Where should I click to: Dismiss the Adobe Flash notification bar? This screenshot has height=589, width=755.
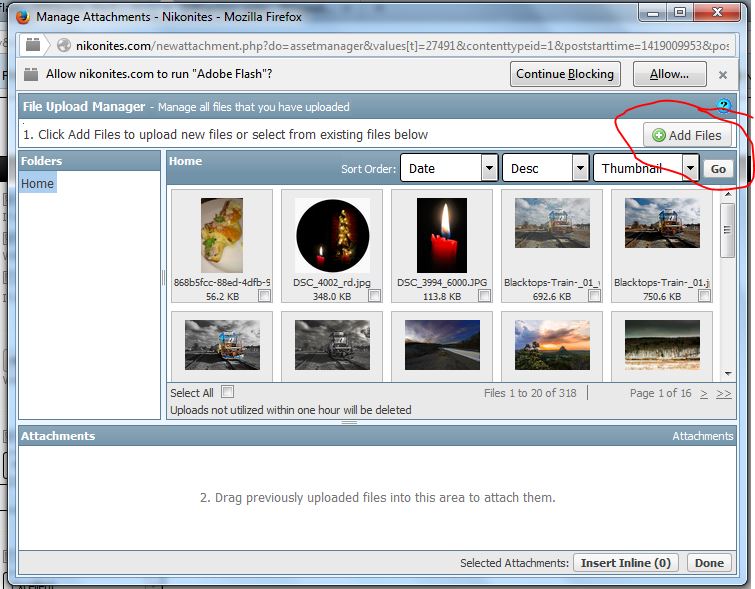pyautogui.click(x=723, y=74)
